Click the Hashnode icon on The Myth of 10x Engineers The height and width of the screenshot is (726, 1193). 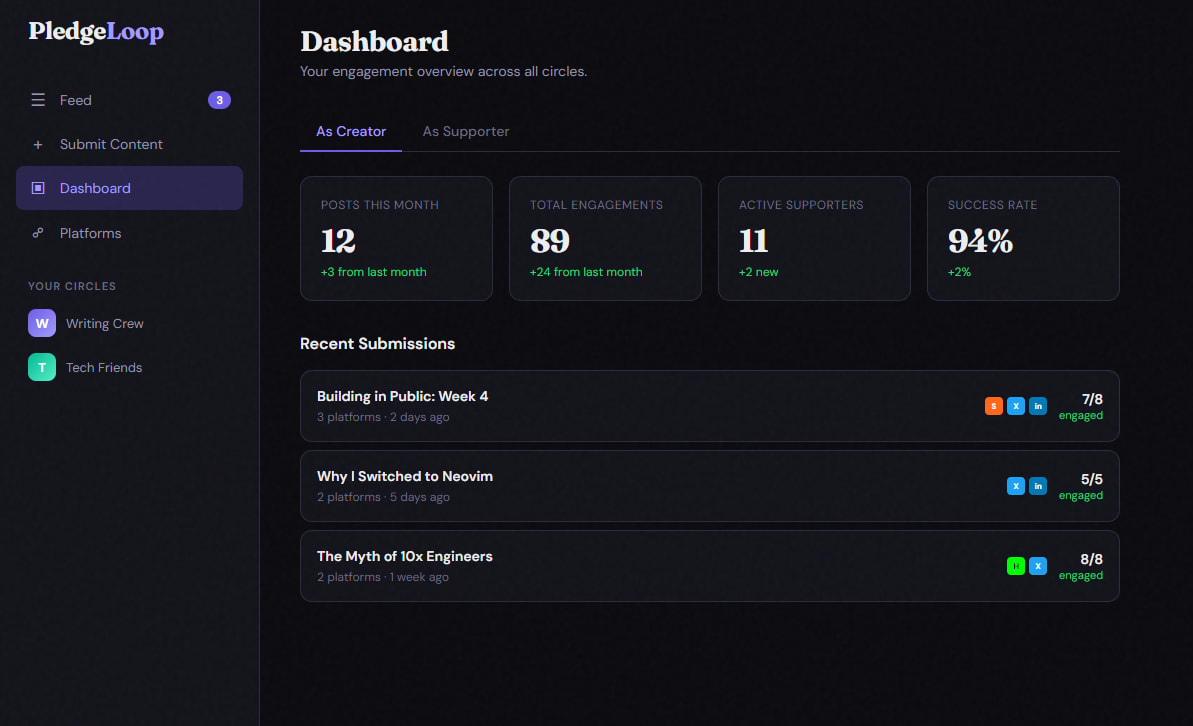(1016, 566)
